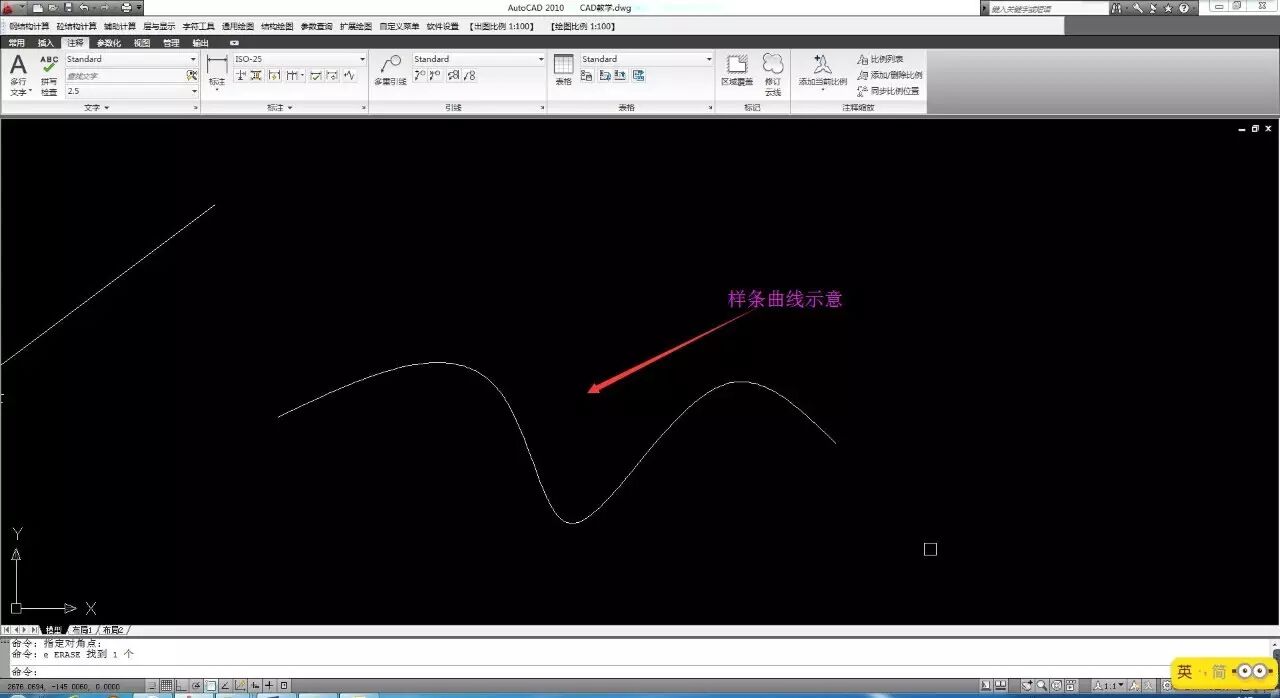Viewport: 1280px width, 698px height.
Task: Expand the 标注 panel title arrow
Action: pos(290,107)
